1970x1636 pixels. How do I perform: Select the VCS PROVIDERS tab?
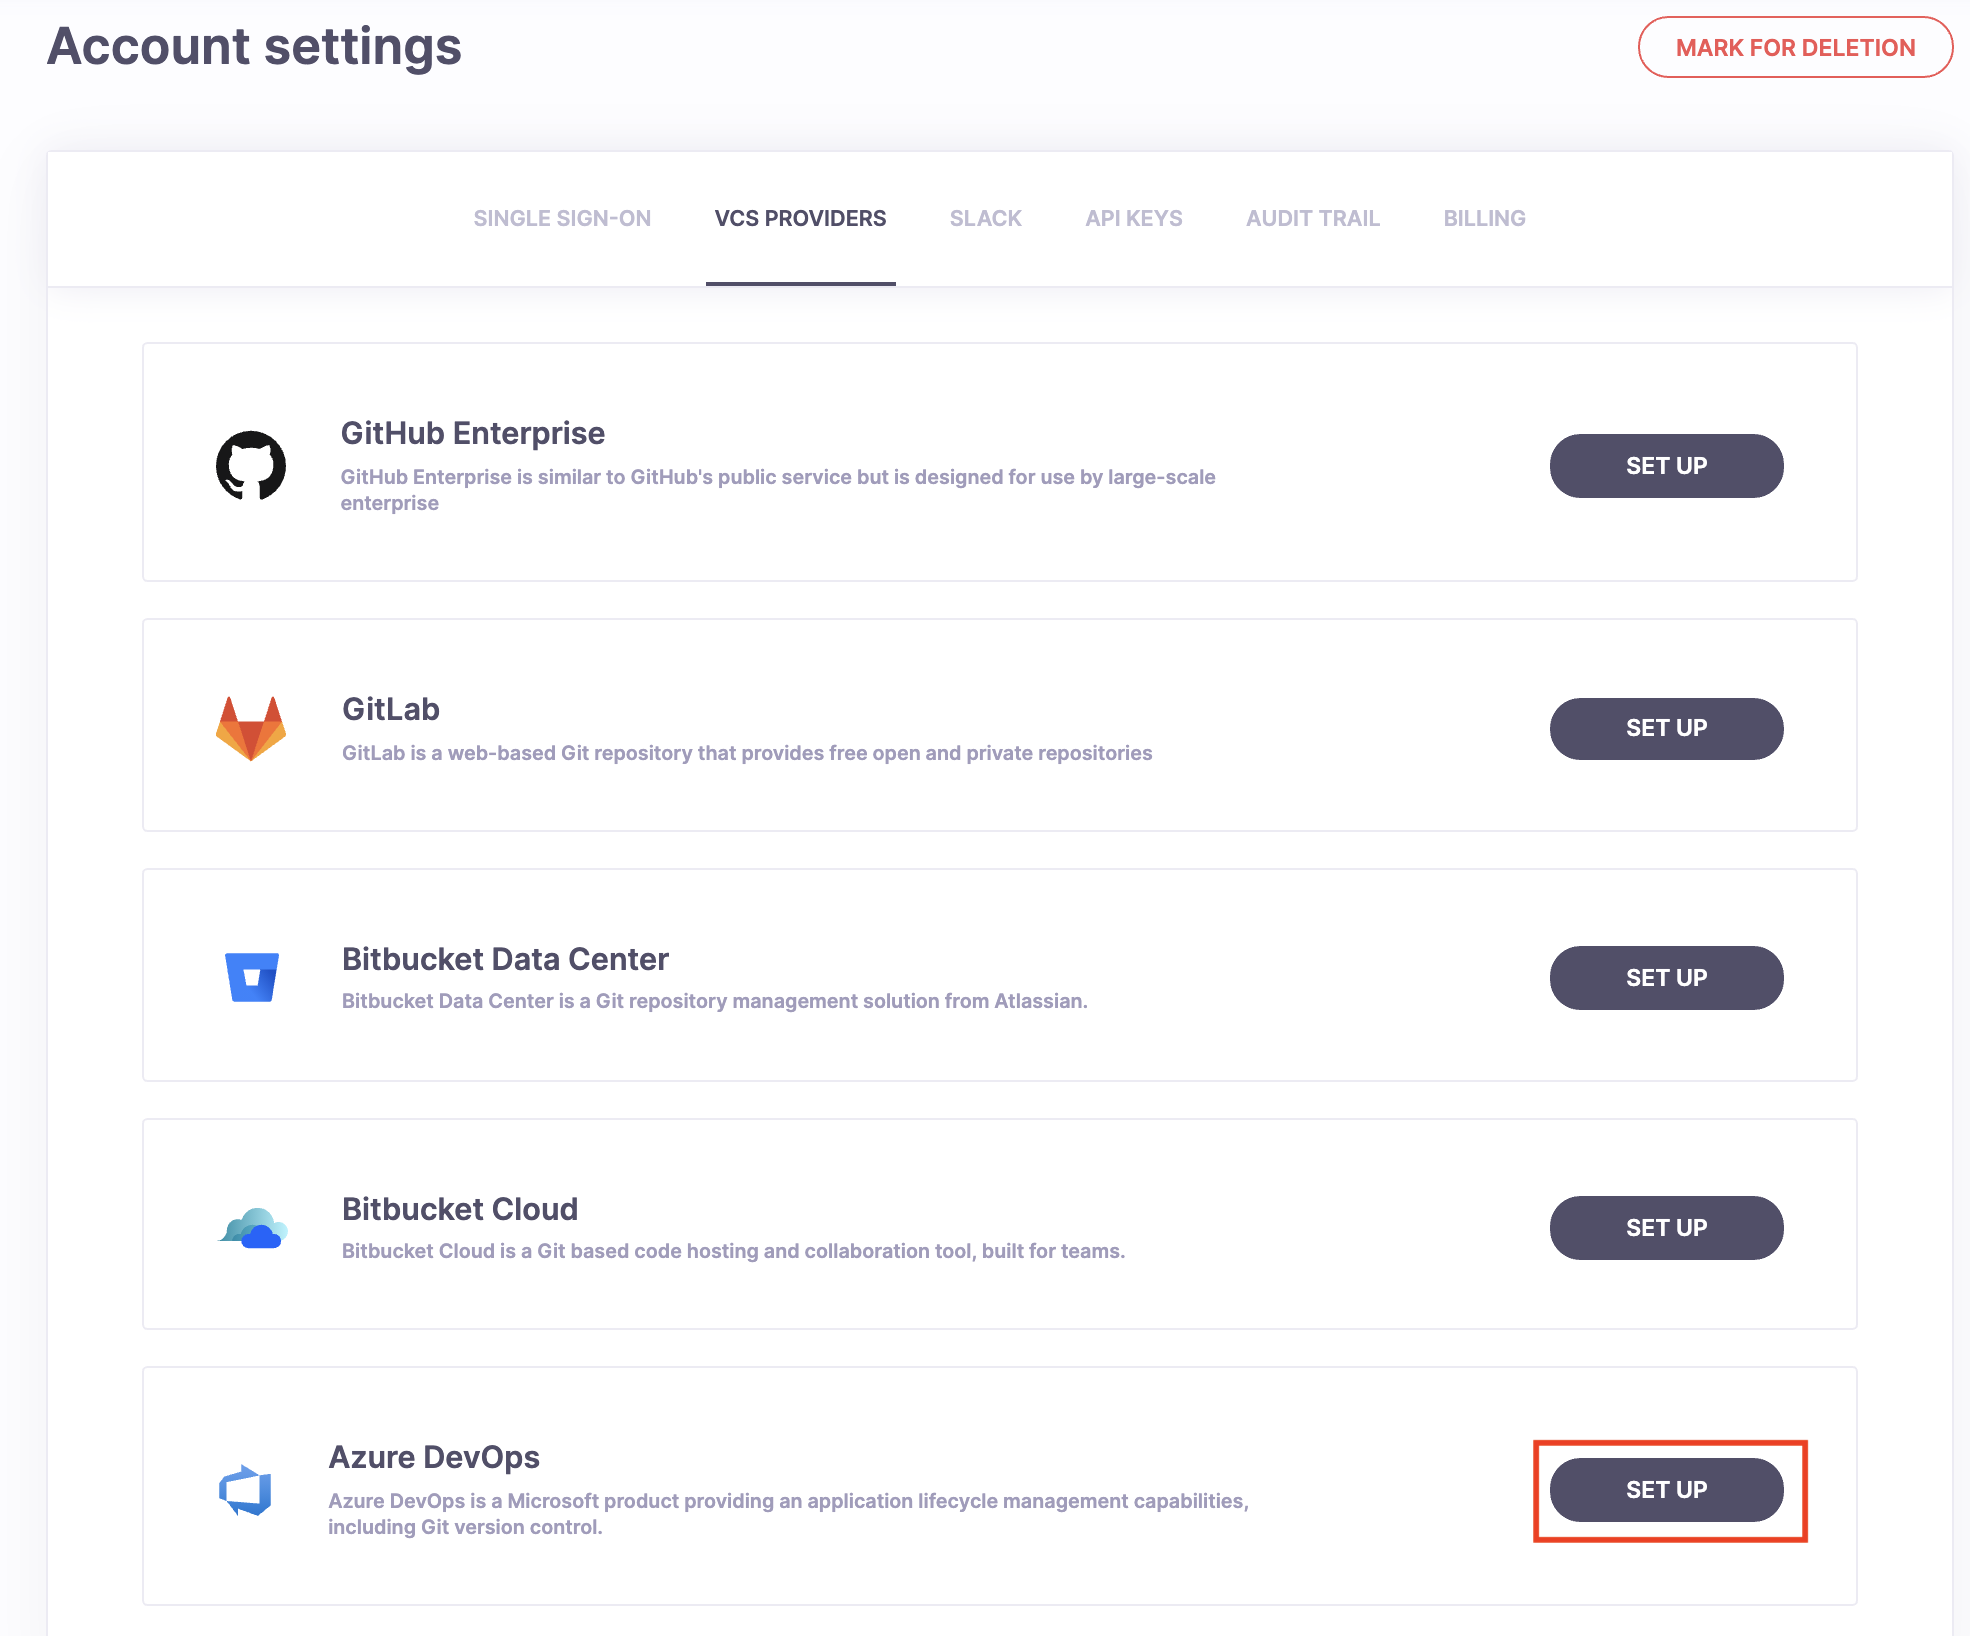(800, 218)
